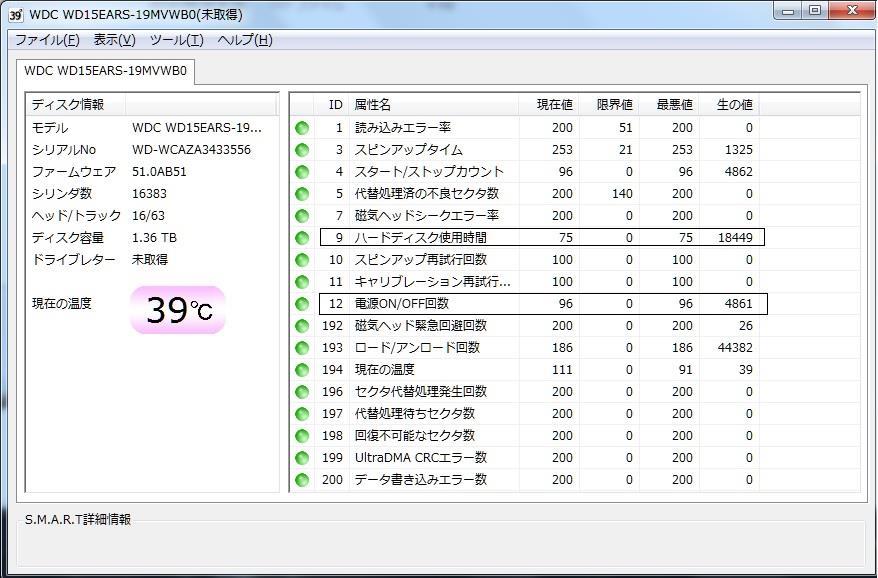Viewport: 878px width, 578px height.
Task: Select the 回復不可能なセクタ数 attribute name
Action: click(415, 436)
